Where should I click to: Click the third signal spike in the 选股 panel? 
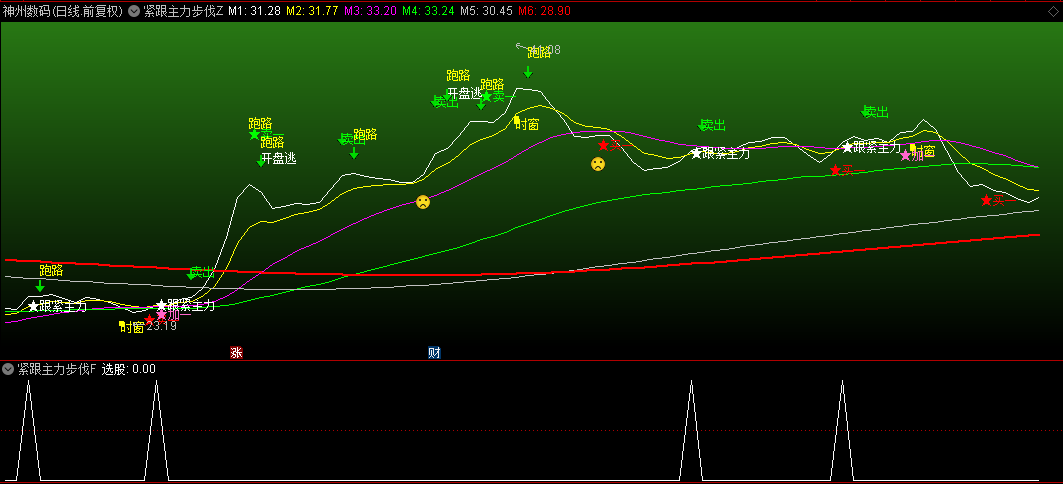[691, 430]
